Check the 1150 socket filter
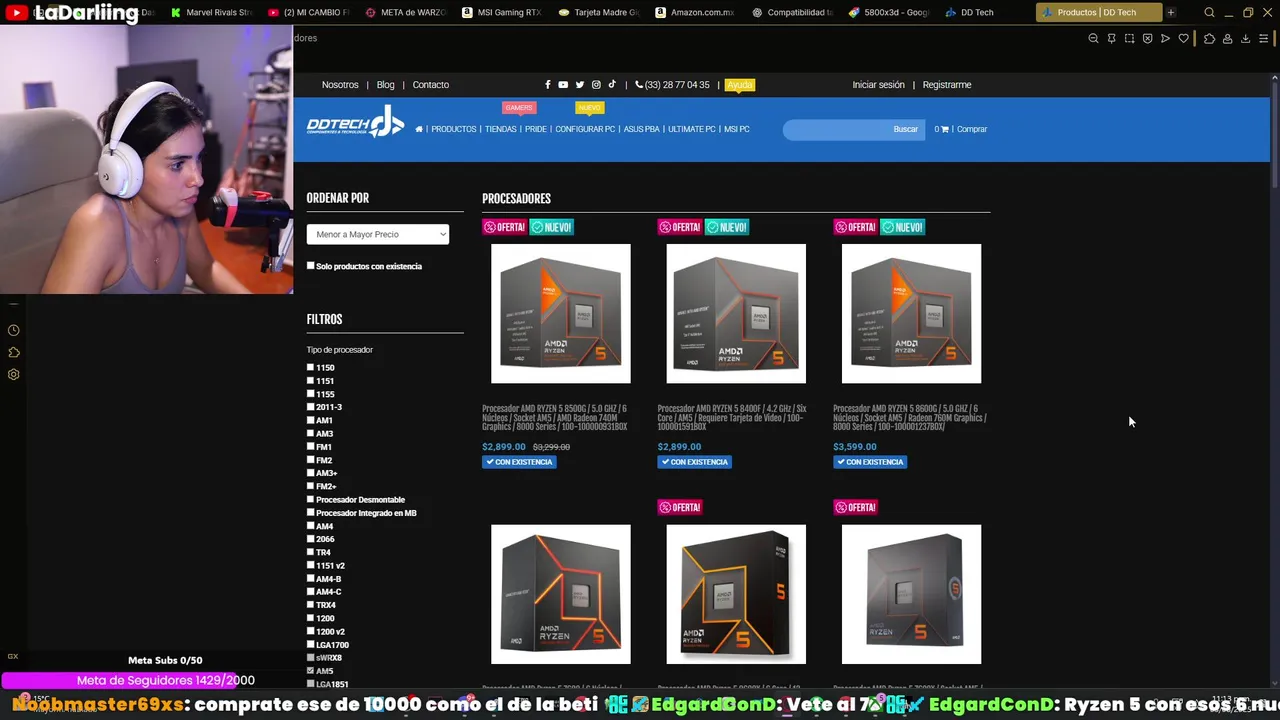 (x=310, y=367)
